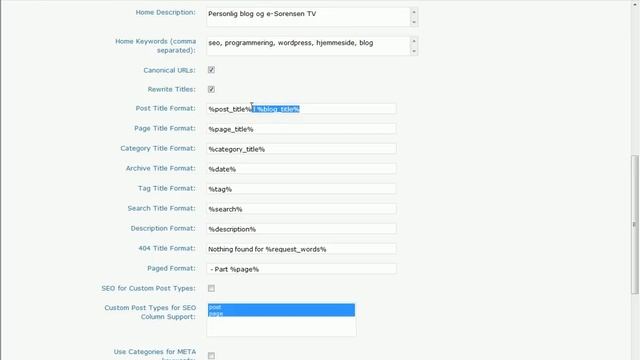Click the Archive Title Format label
This screenshot has height=360, width=640.
tap(161, 168)
